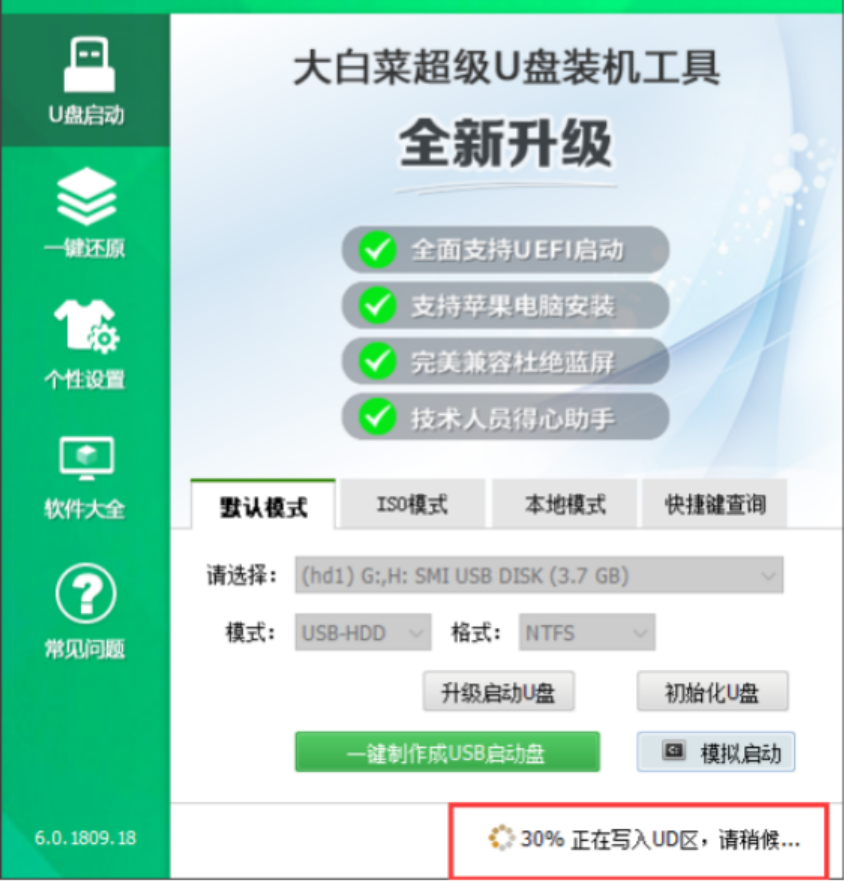Switch to the 默认模式 tab
Viewport: 844px width, 881px height.
[x=264, y=505]
